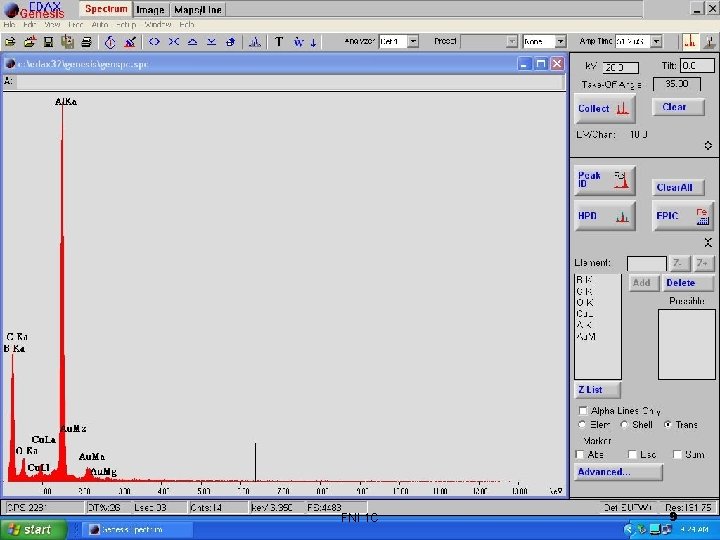Viewport: 720px width, 540px height.
Task: Click the ClearAll button
Action: click(678, 187)
